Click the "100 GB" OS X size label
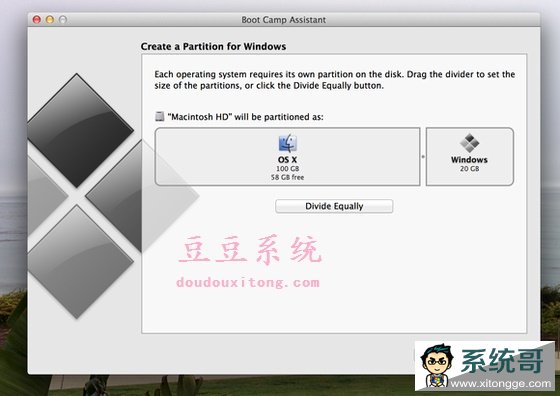The height and width of the screenshot is (396, 560). [x=288, y=169]
